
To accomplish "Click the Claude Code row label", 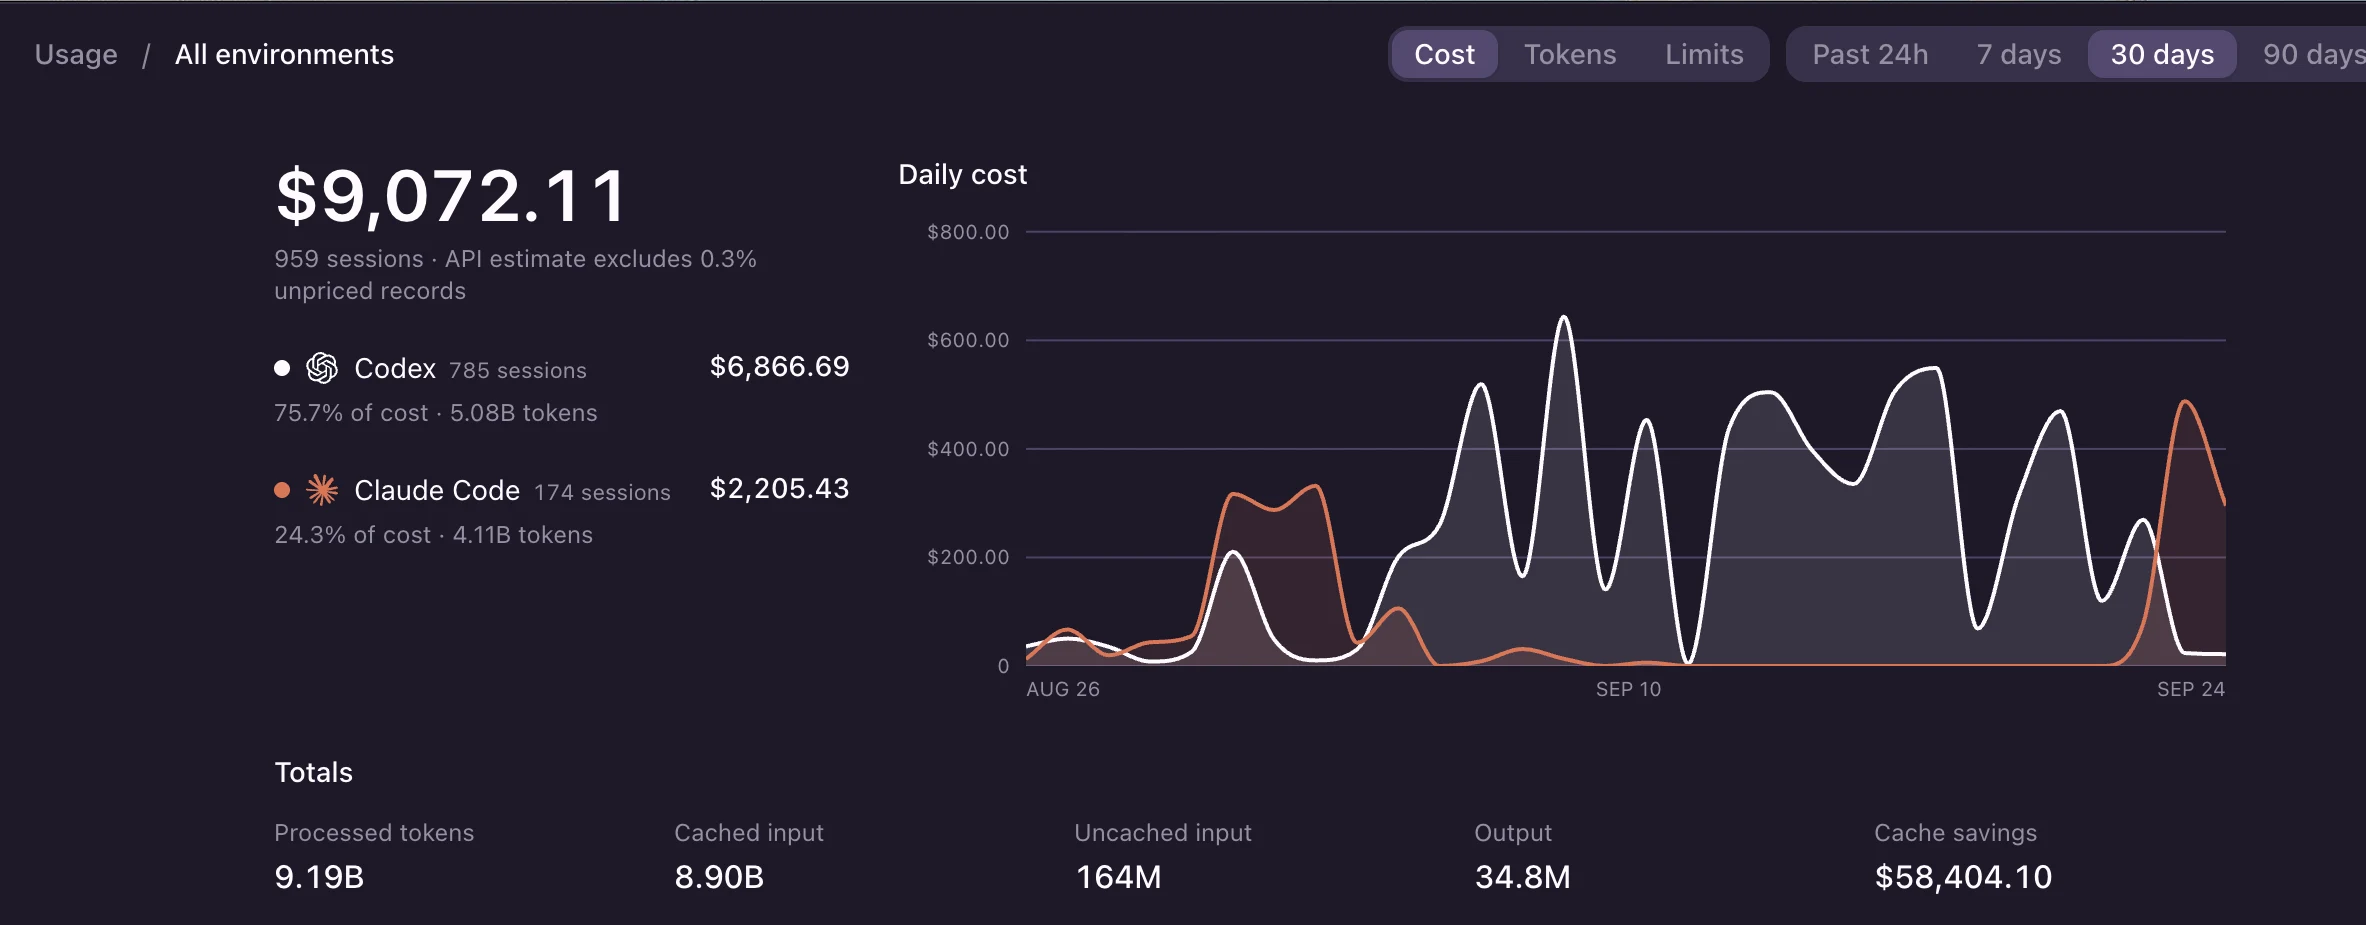I will tap(437, 490).
